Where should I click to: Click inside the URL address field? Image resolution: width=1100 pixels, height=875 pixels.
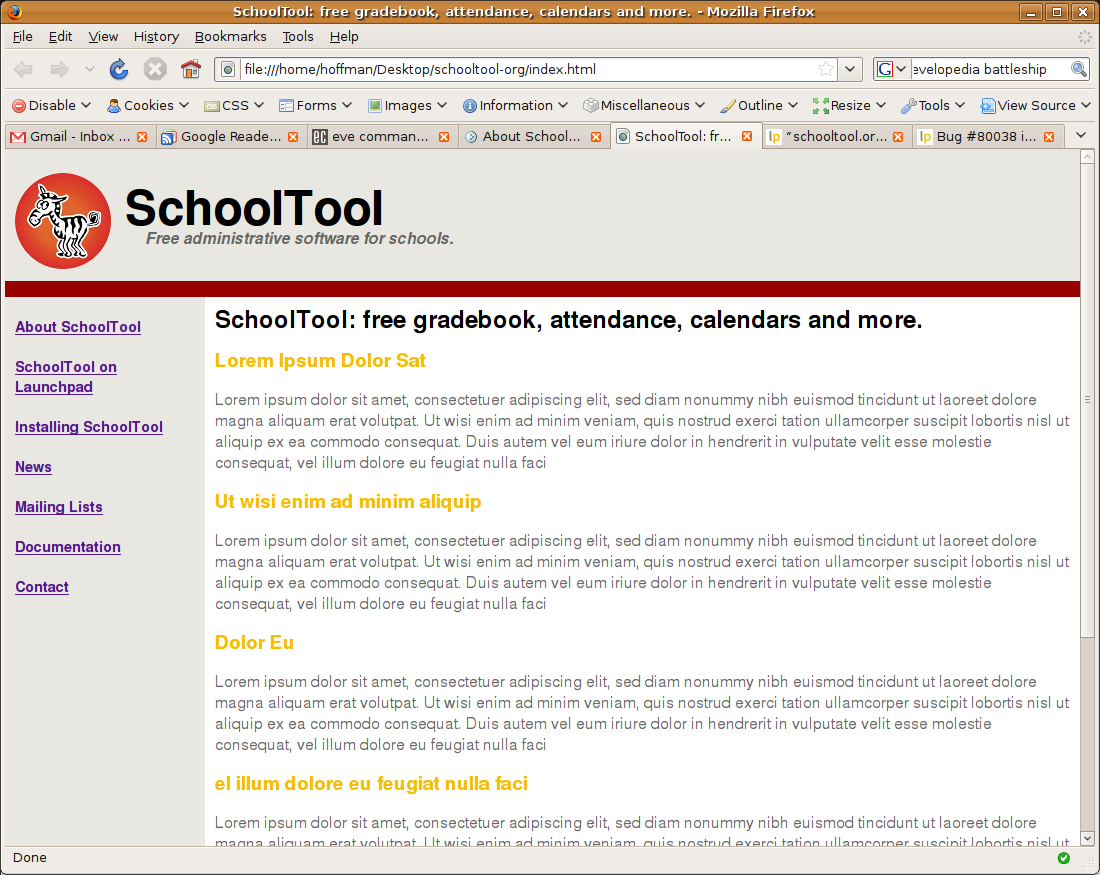(x=520, y=69)
